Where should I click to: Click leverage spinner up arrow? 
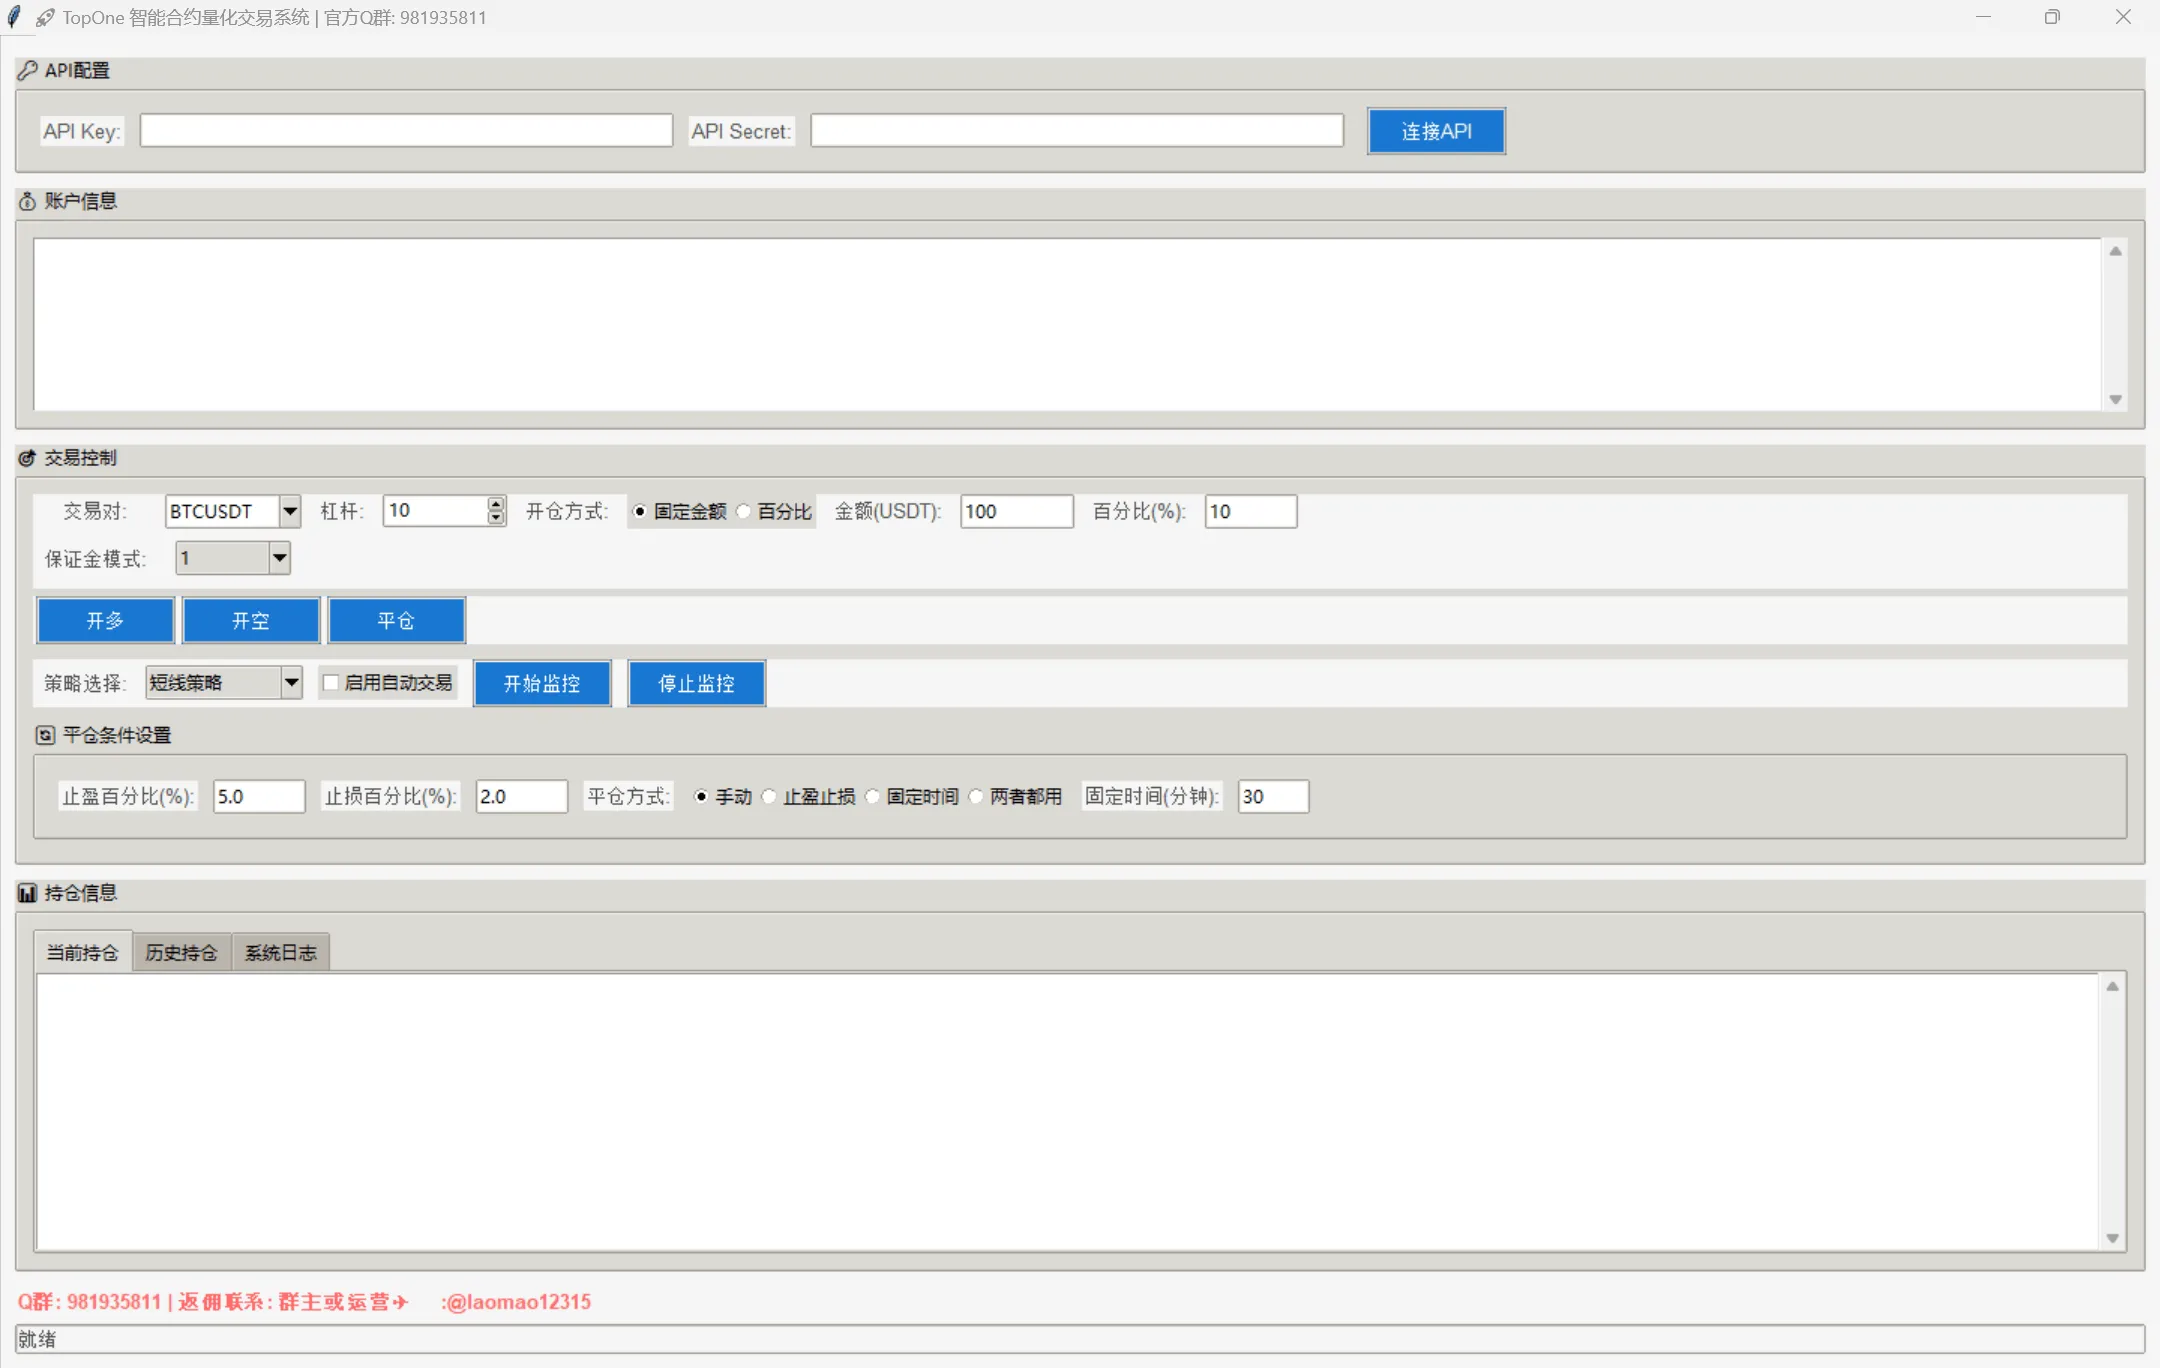click(x=496, y=503)
